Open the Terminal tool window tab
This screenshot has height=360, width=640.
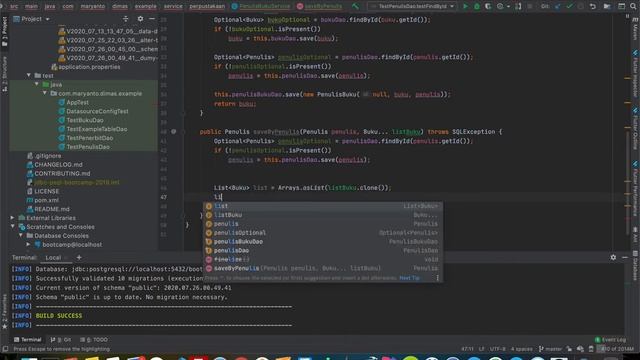click(x=27, y=340)
